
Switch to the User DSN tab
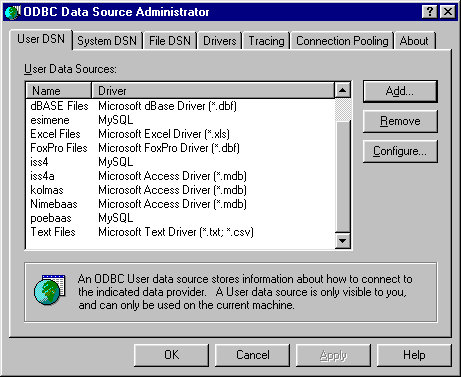(x=41, y=39)
